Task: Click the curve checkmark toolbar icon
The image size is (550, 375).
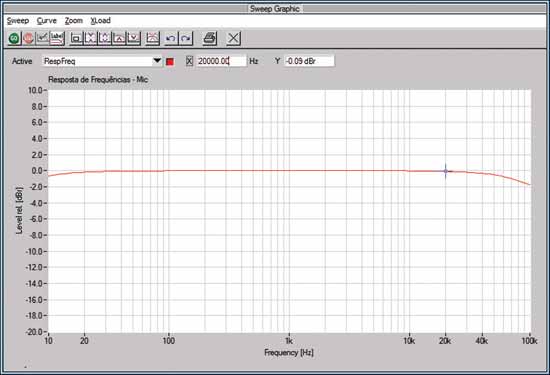Action: (x=43, y=38)
